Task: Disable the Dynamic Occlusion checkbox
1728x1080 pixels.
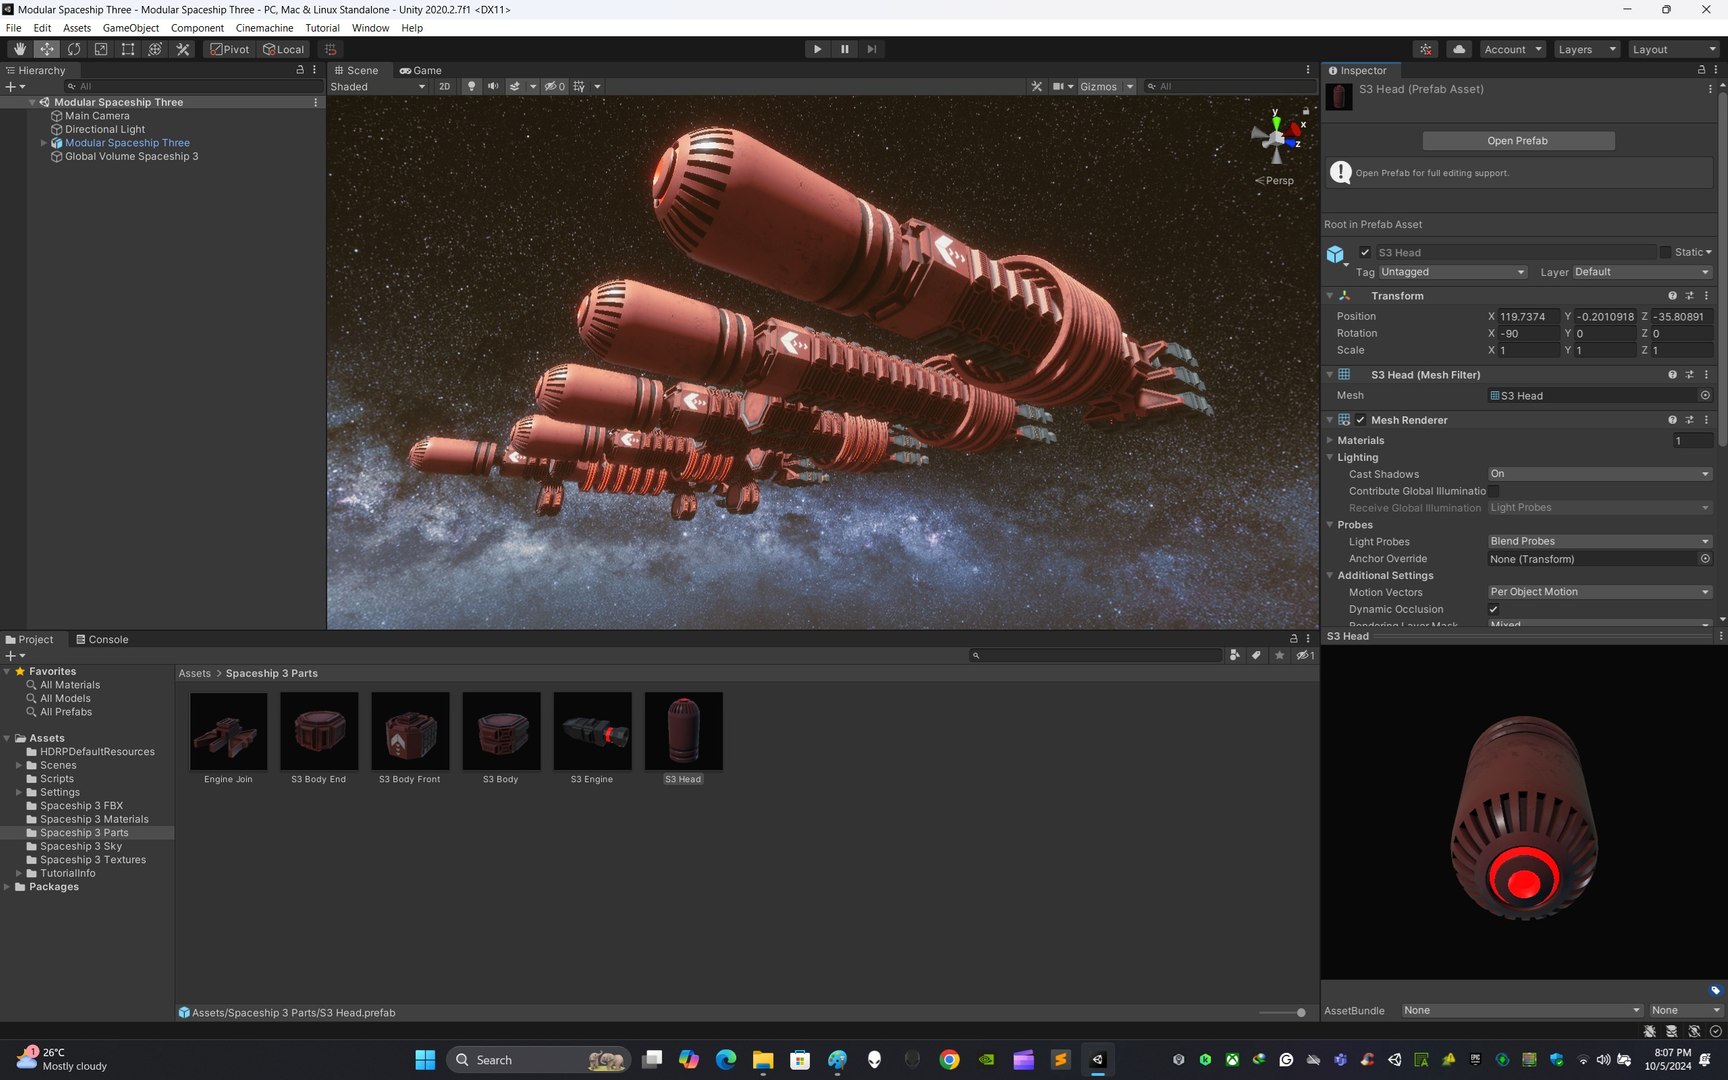Action: [x=1493, y=609]
